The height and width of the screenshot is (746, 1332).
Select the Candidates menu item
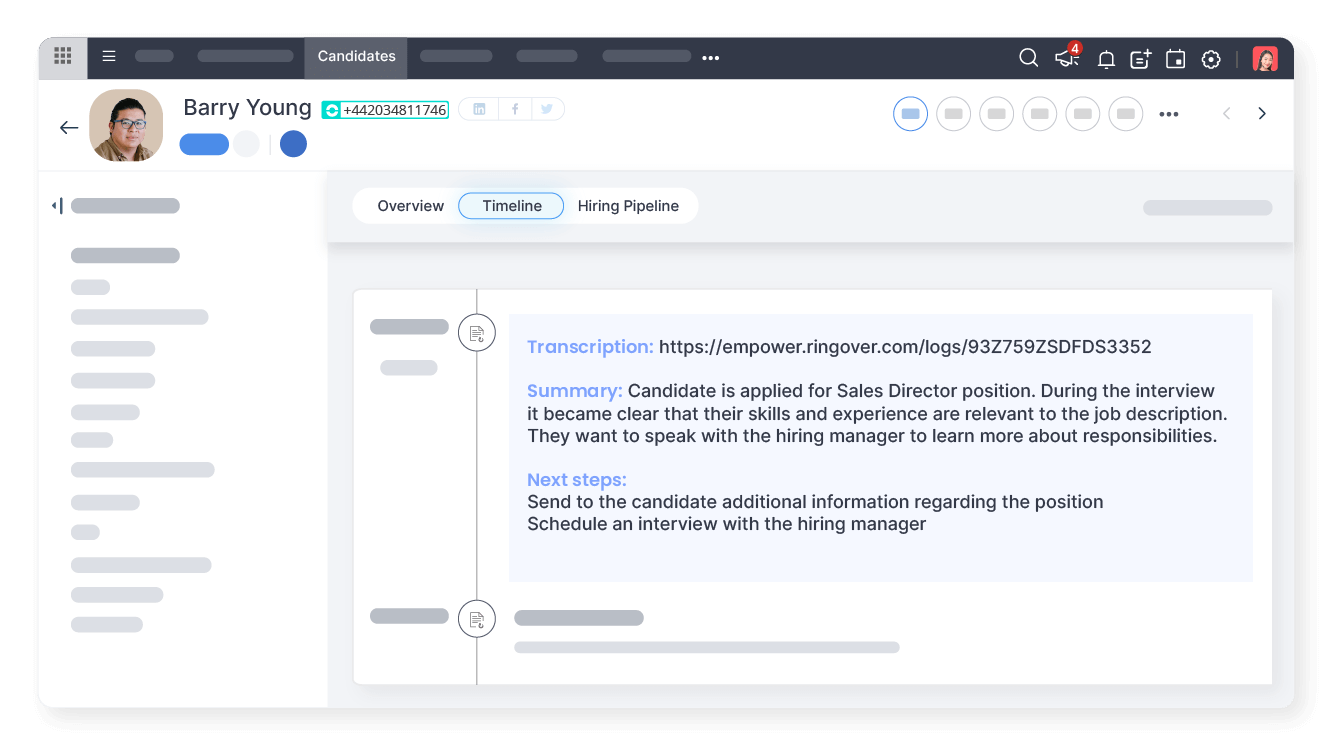(355, 57)
